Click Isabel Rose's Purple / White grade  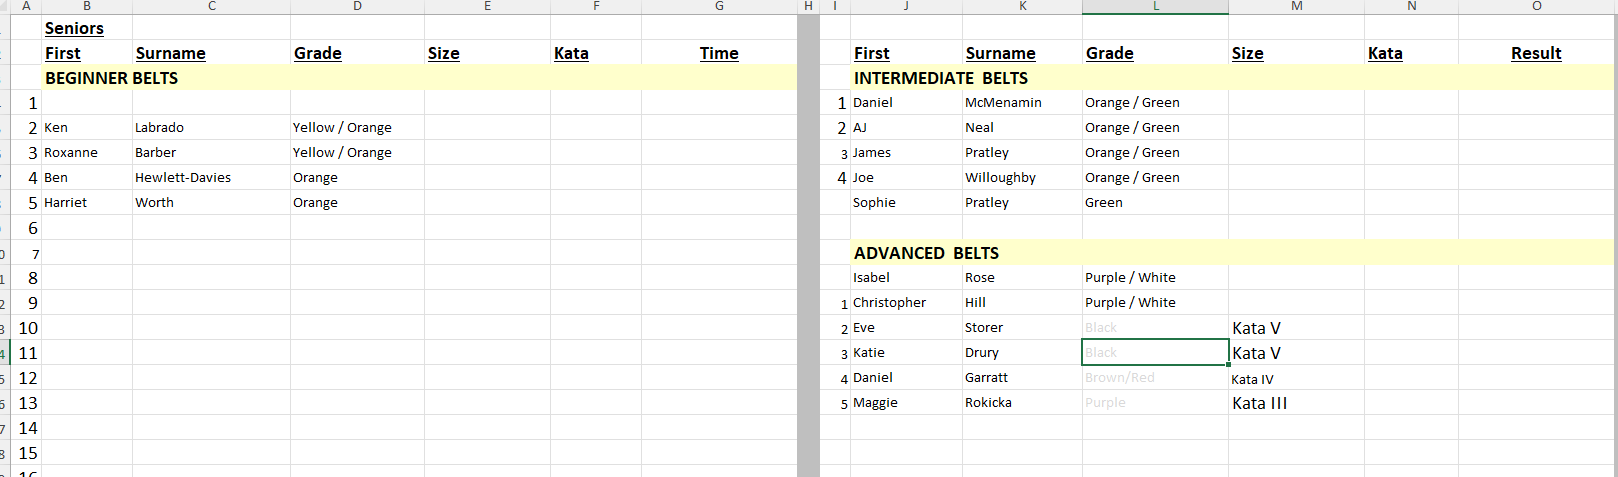pos(1155,278)
